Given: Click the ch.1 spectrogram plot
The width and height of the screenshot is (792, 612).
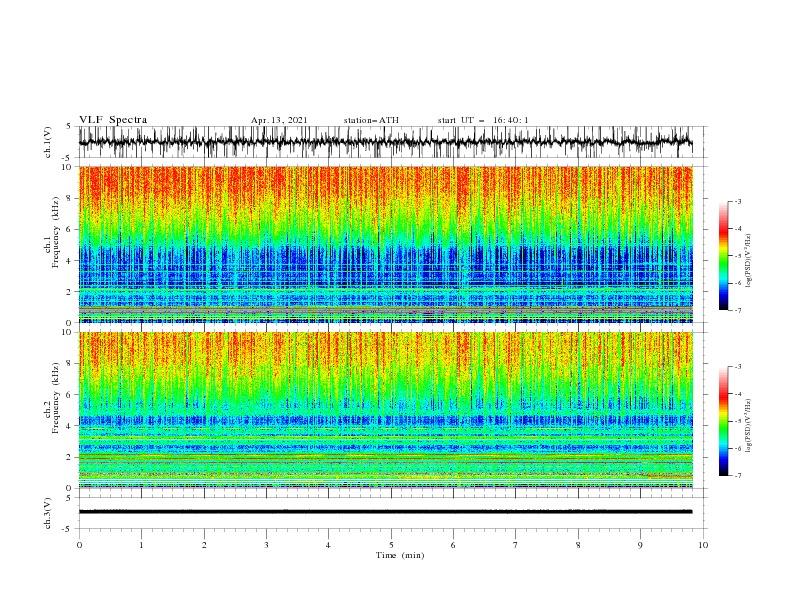Looking at the screenshot, I should click(386, 244).
